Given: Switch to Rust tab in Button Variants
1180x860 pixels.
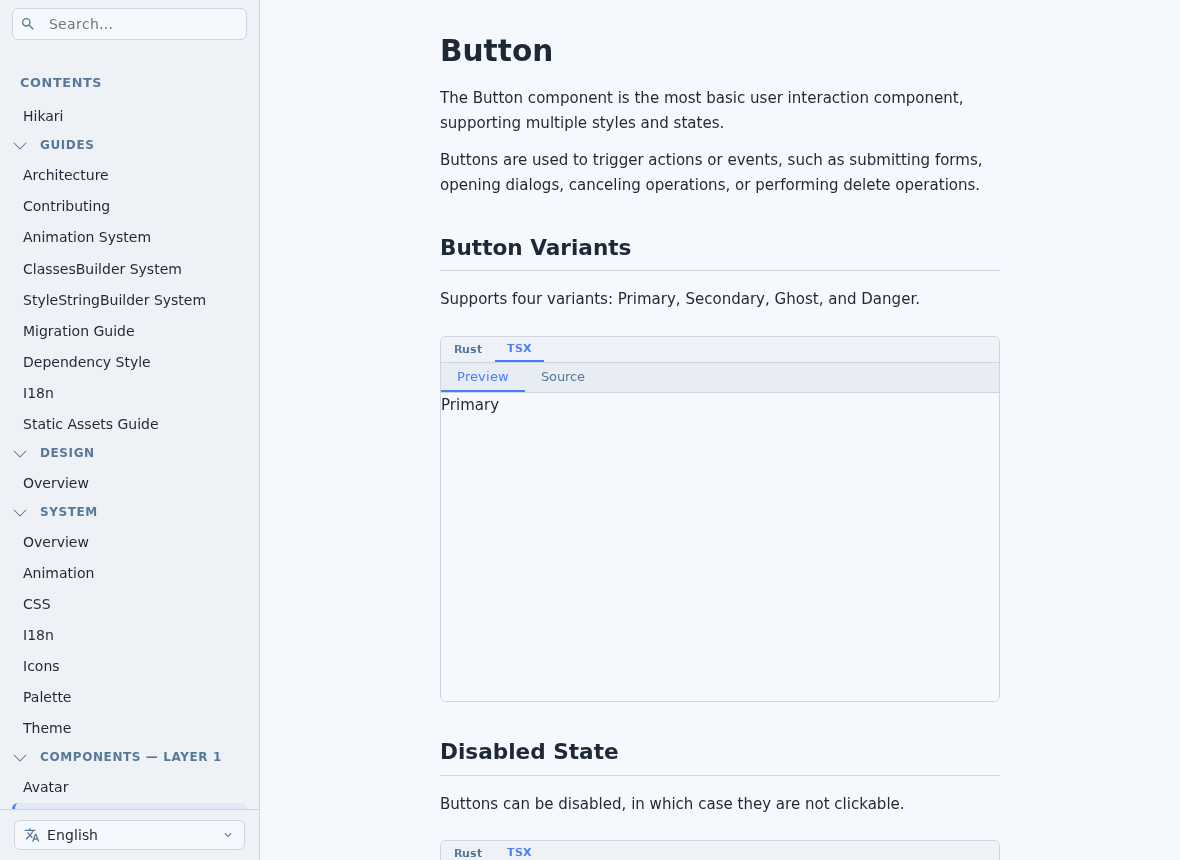Looking at the screenshot, I should (468, 349).
